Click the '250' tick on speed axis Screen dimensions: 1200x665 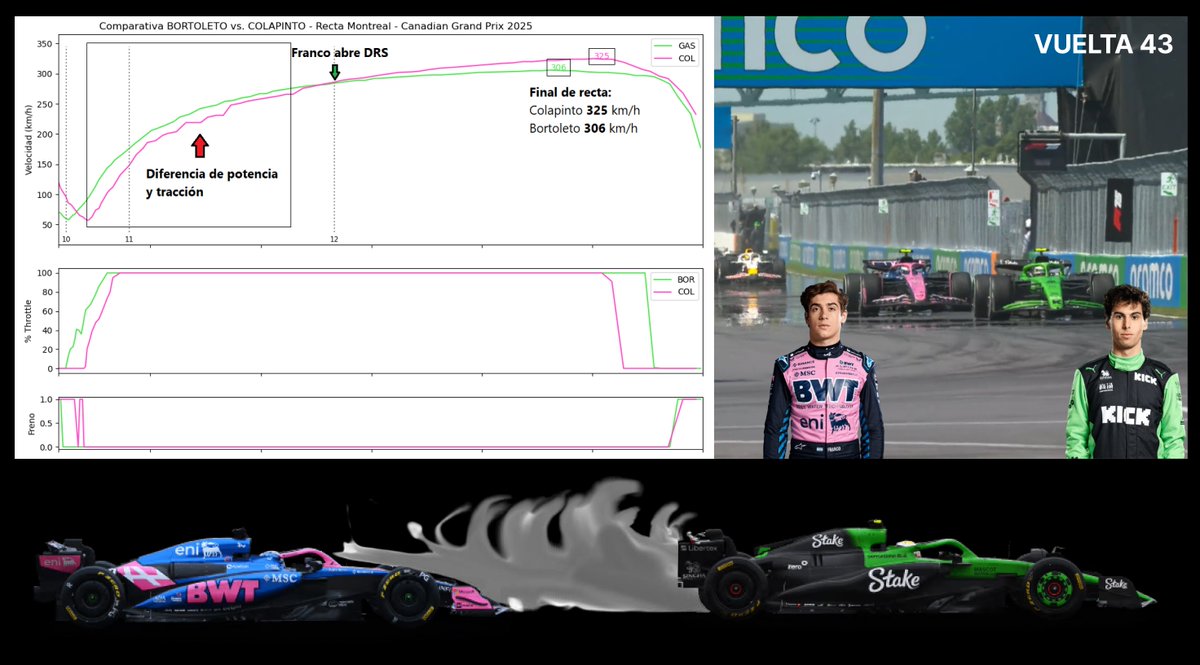pos(44,105)
